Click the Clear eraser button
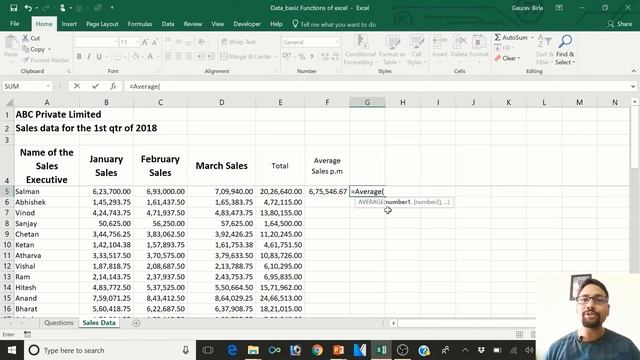The width and height of the screenshot is (640, 360). [x=506, y=58]
